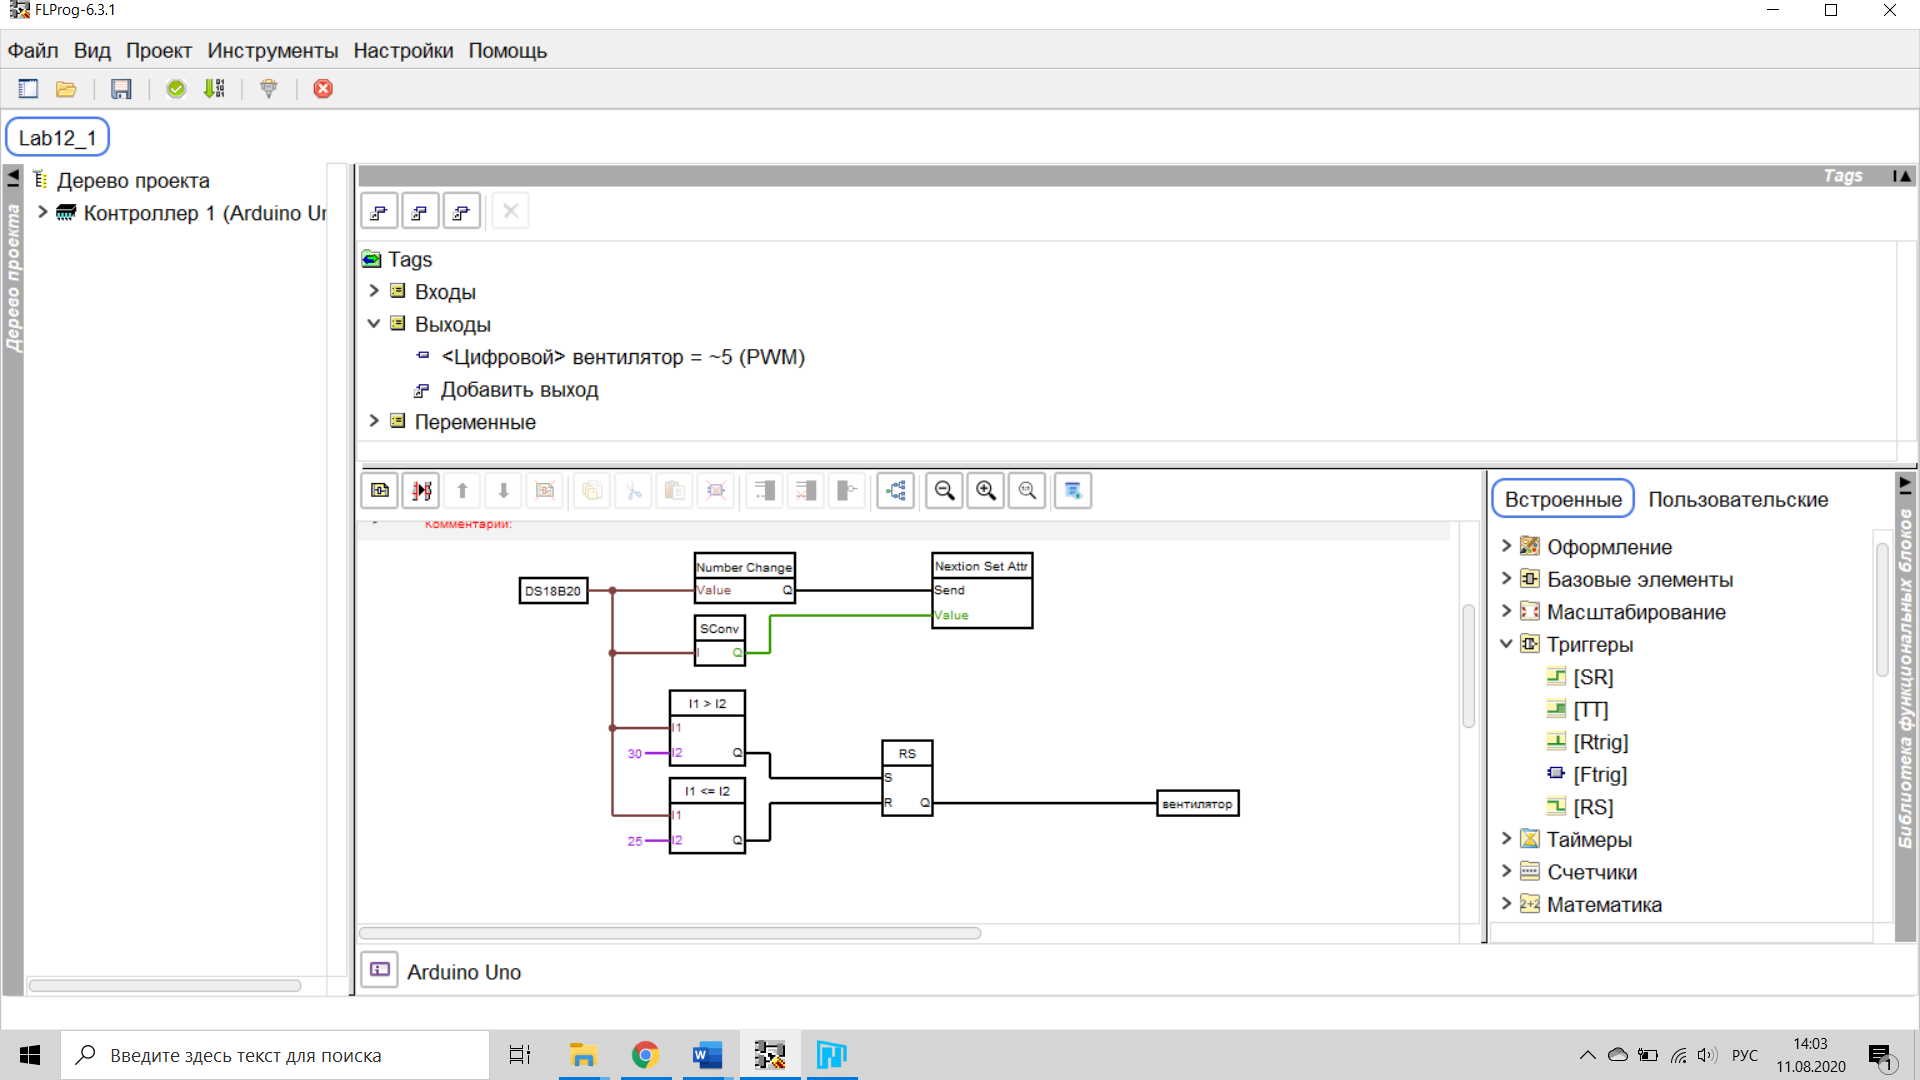Collapse the function block library panel arrow

pos(1905,484)
